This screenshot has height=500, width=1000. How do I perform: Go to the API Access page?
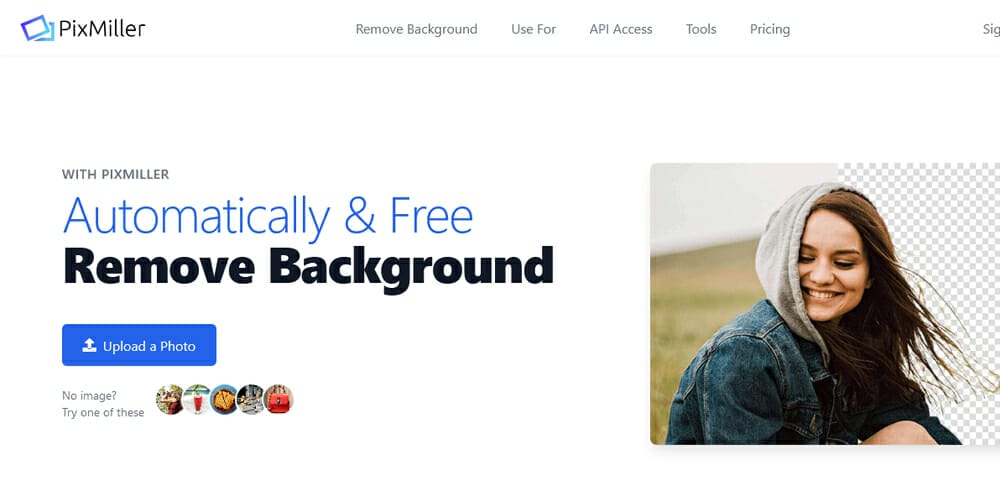point(621,29)
